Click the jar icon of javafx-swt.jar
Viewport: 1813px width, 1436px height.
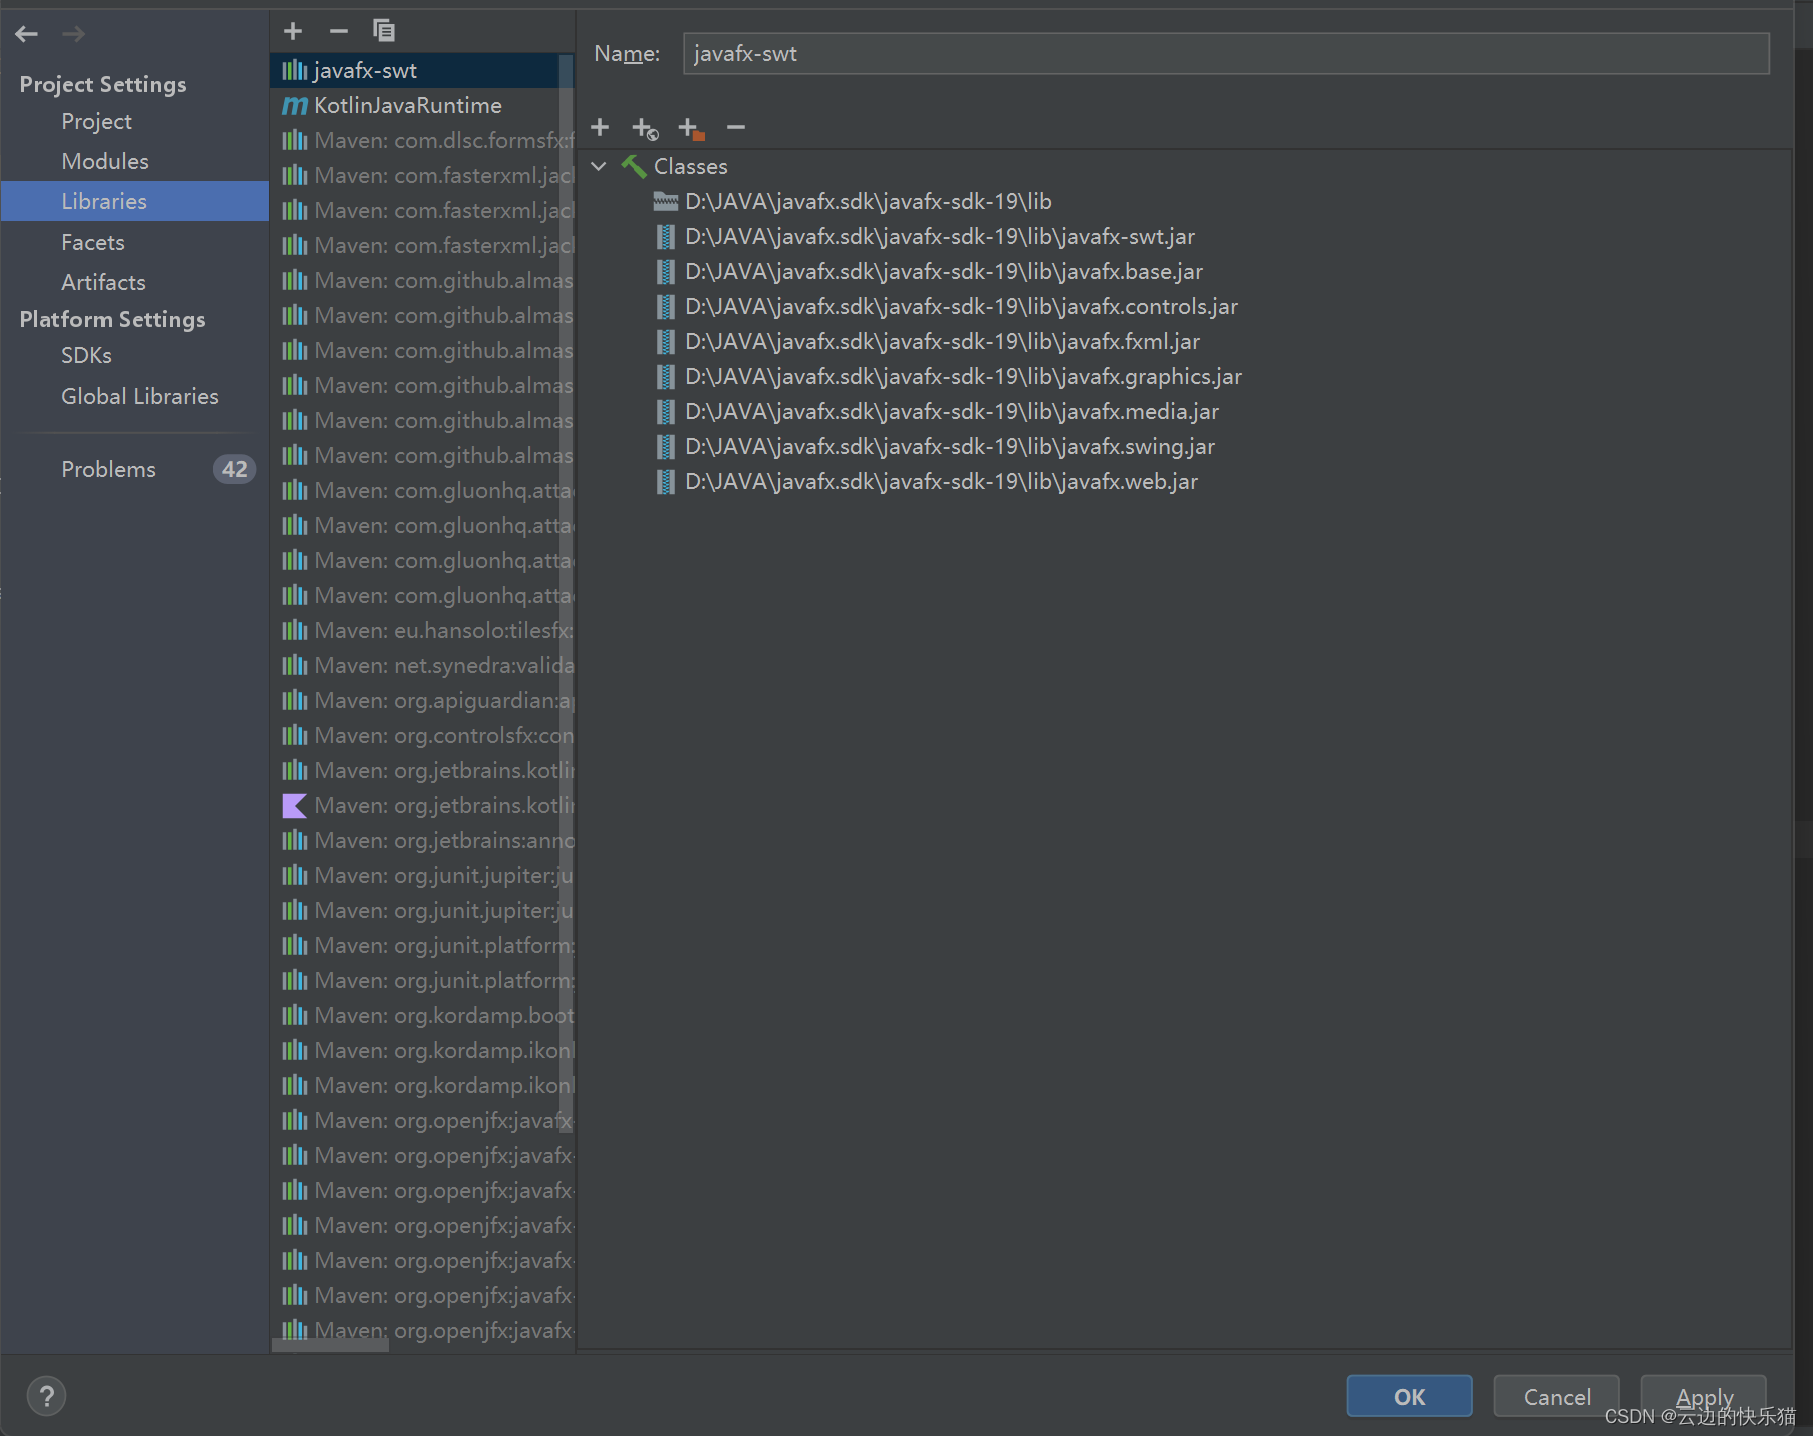pos(666,237)
